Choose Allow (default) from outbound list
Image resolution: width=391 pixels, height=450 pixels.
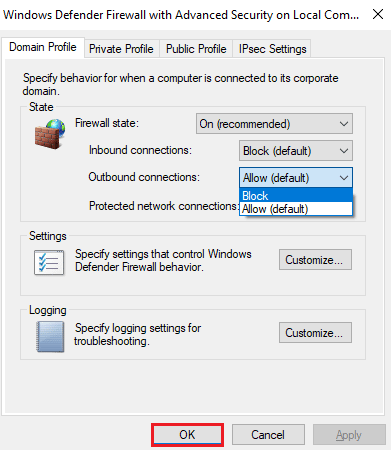[296, 209]
